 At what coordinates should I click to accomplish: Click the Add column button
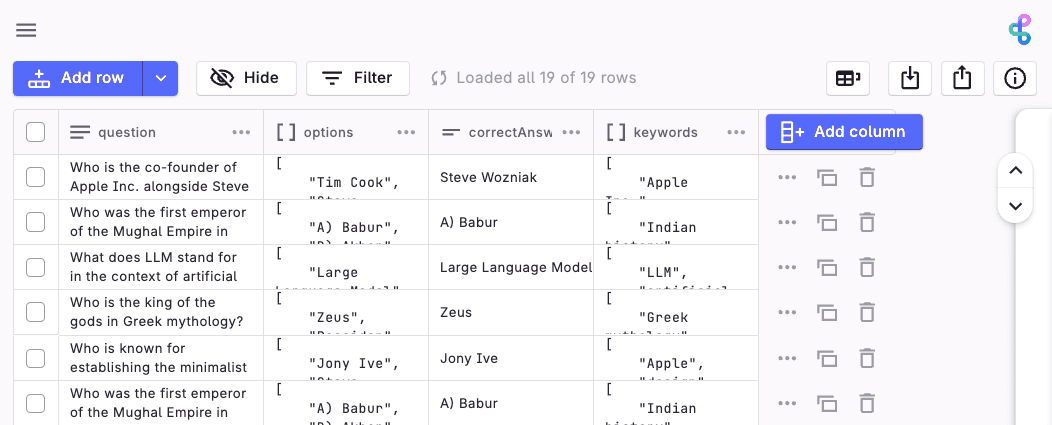[844, 132]
